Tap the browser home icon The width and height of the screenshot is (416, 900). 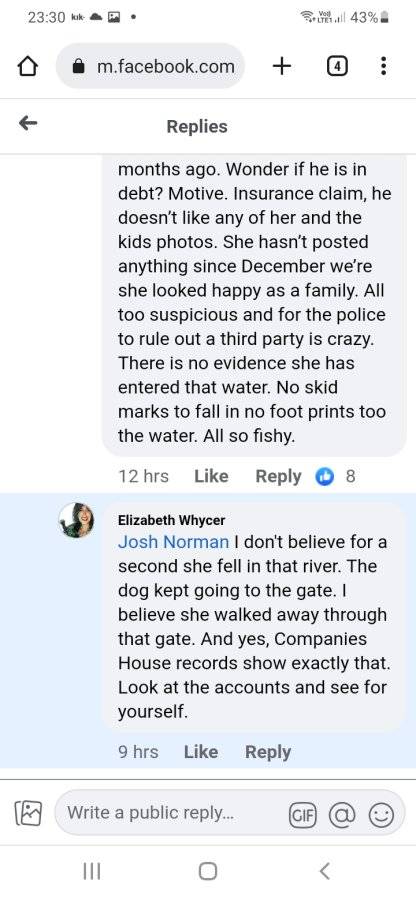click(28, 67)
